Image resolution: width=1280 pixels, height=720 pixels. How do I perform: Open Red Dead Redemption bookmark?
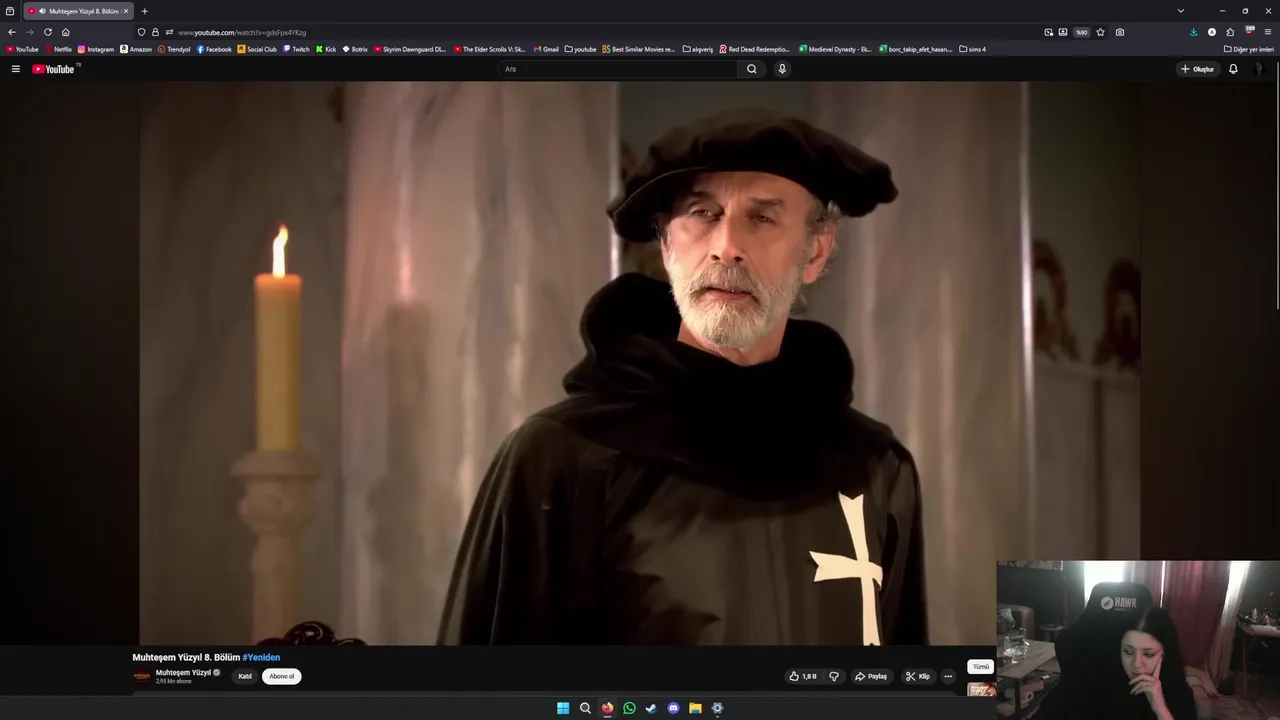tap(755, 49)
